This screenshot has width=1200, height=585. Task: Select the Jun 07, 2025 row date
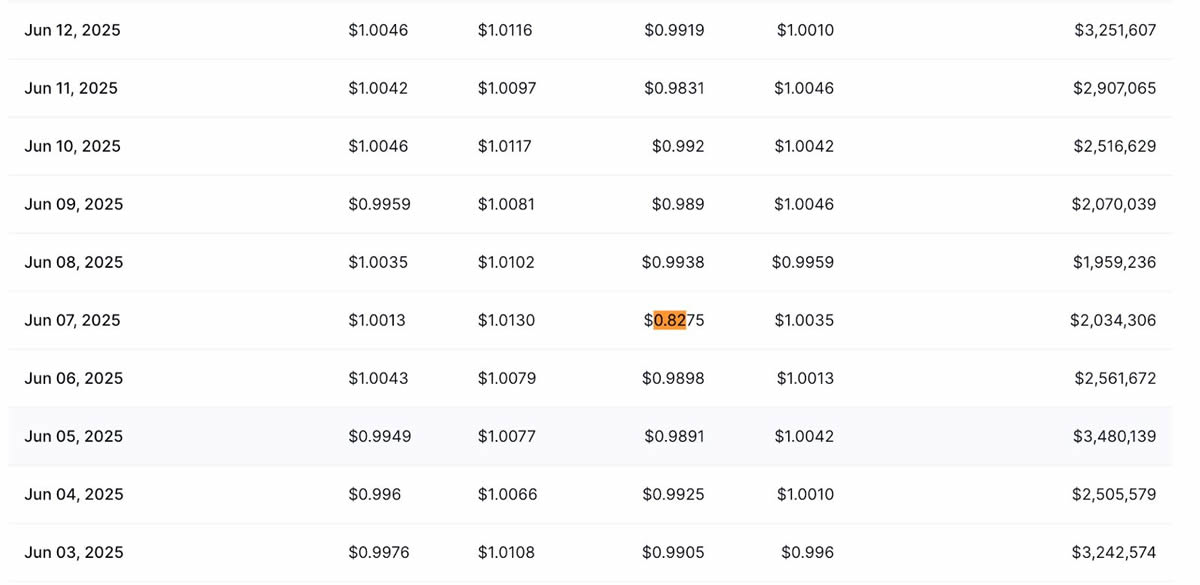(x=72, y=320)
